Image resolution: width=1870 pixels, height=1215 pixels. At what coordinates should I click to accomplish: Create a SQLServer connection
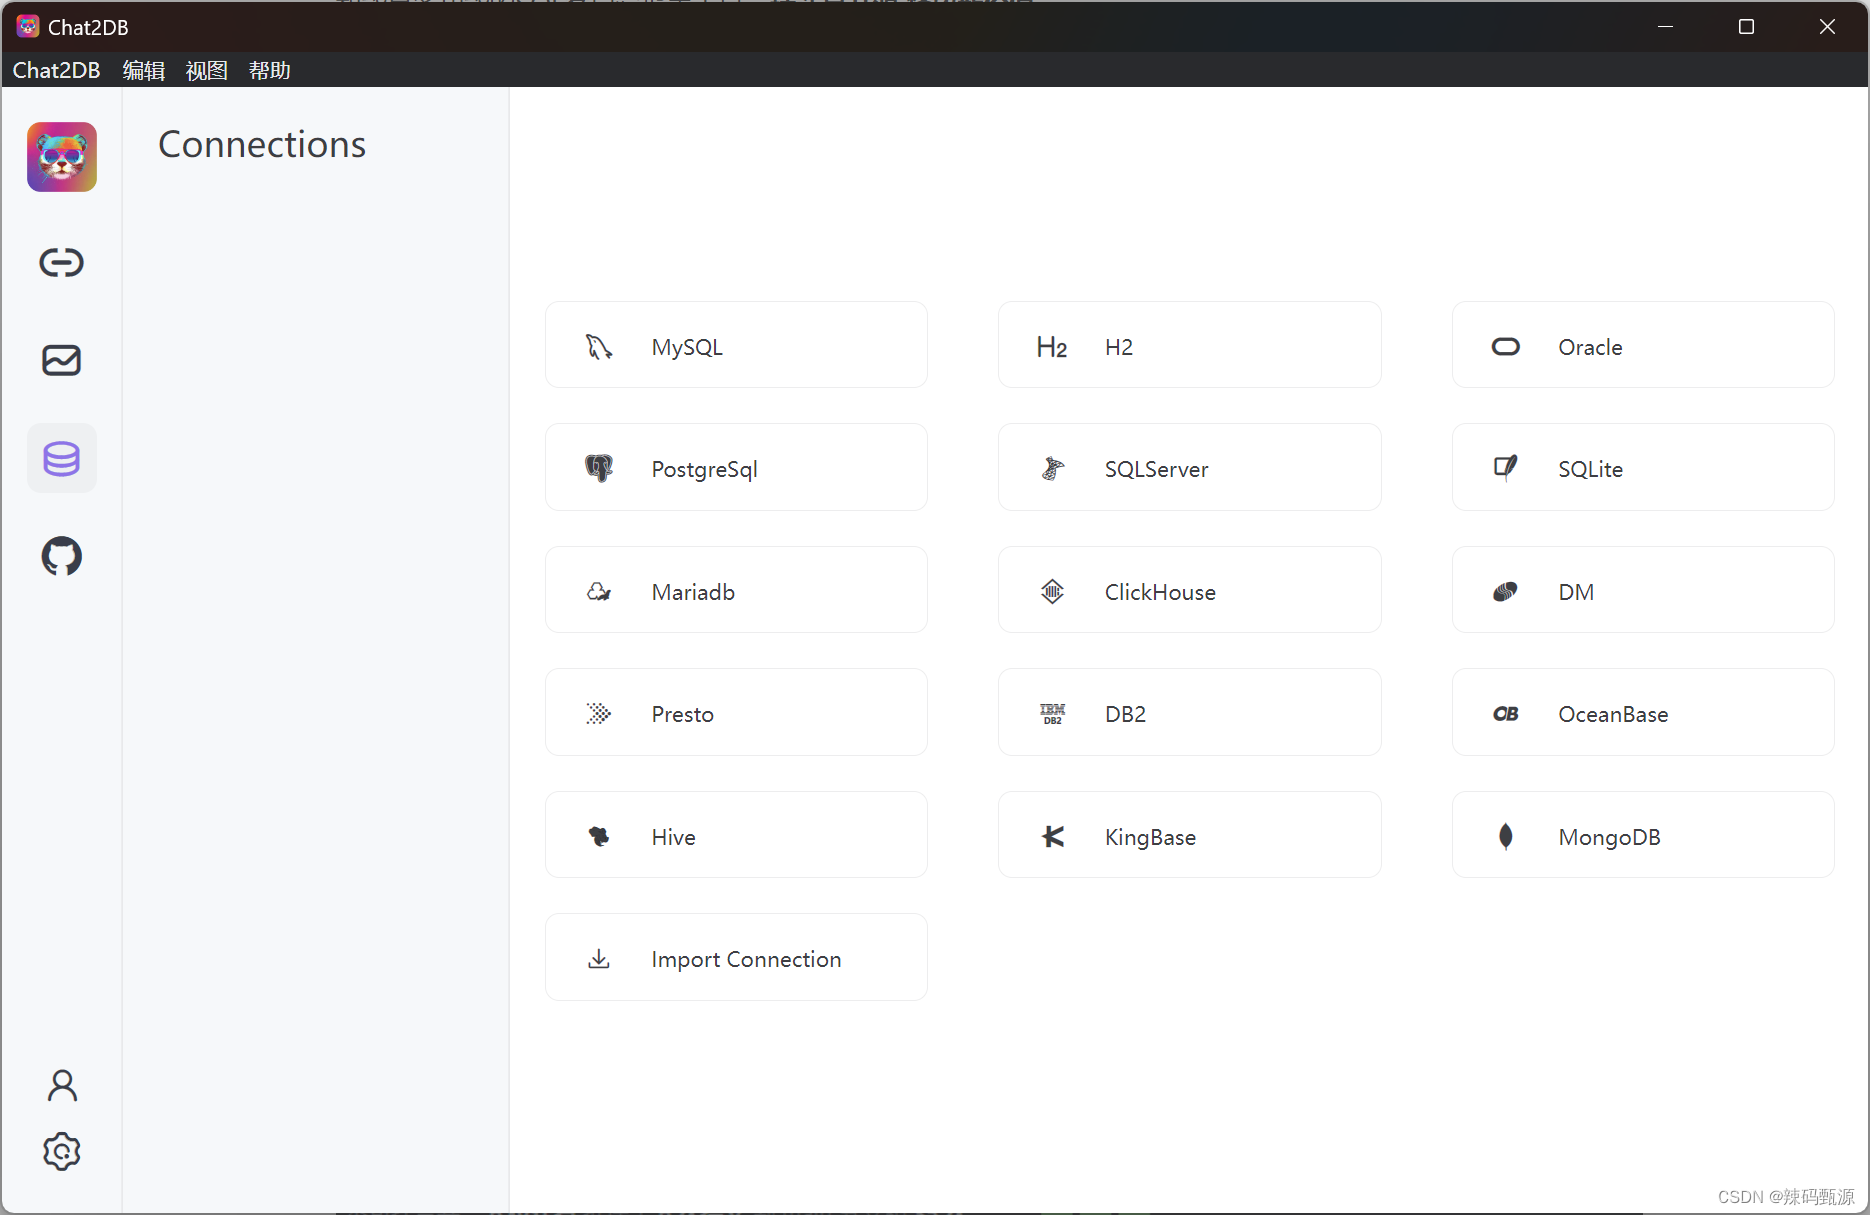click(1189, 467)
